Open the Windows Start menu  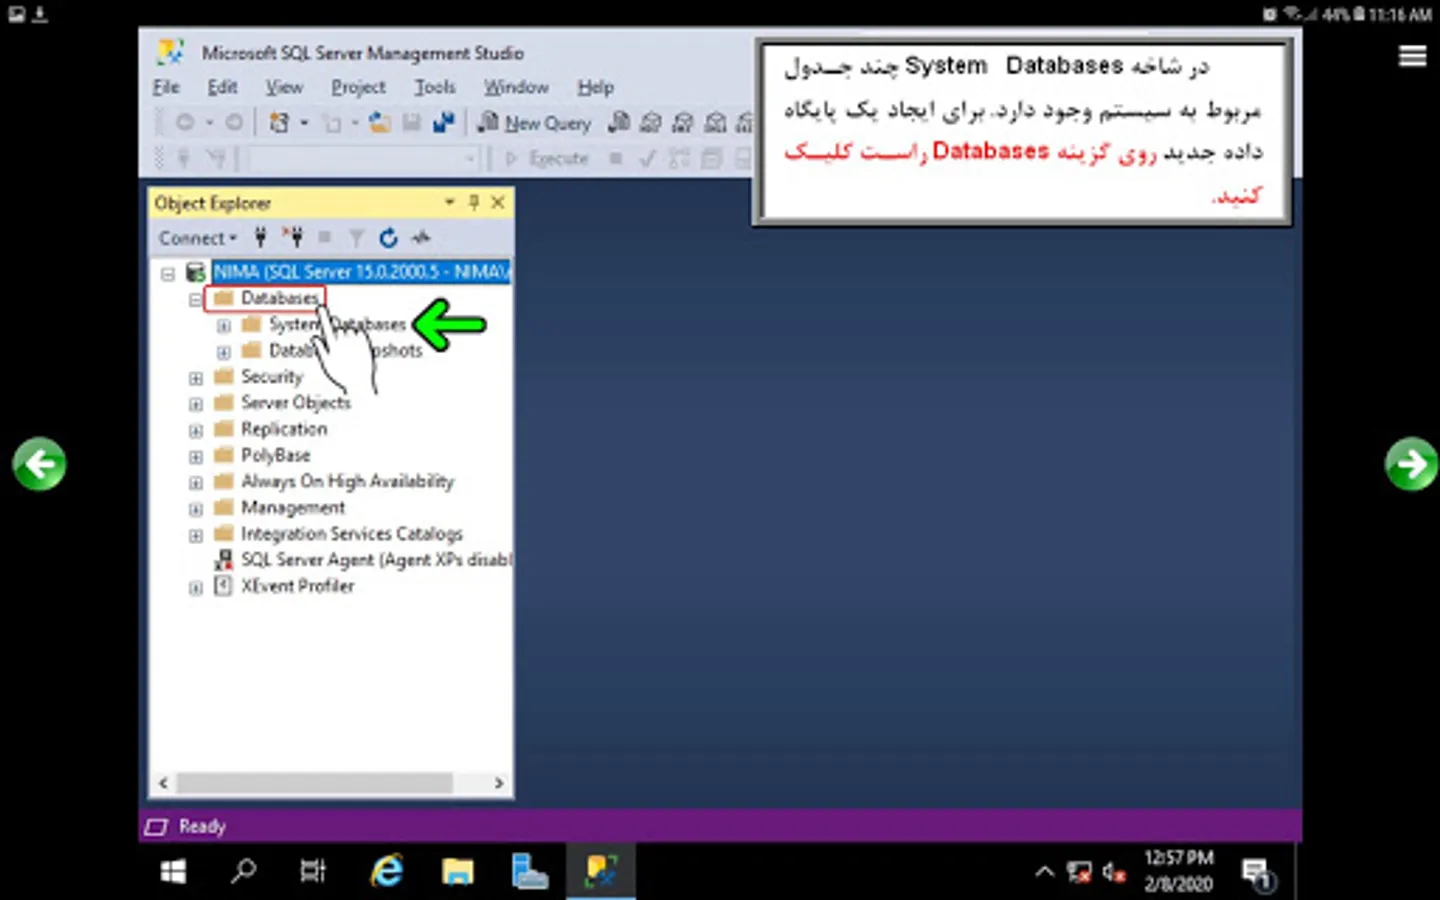click(x=173, y=872)
